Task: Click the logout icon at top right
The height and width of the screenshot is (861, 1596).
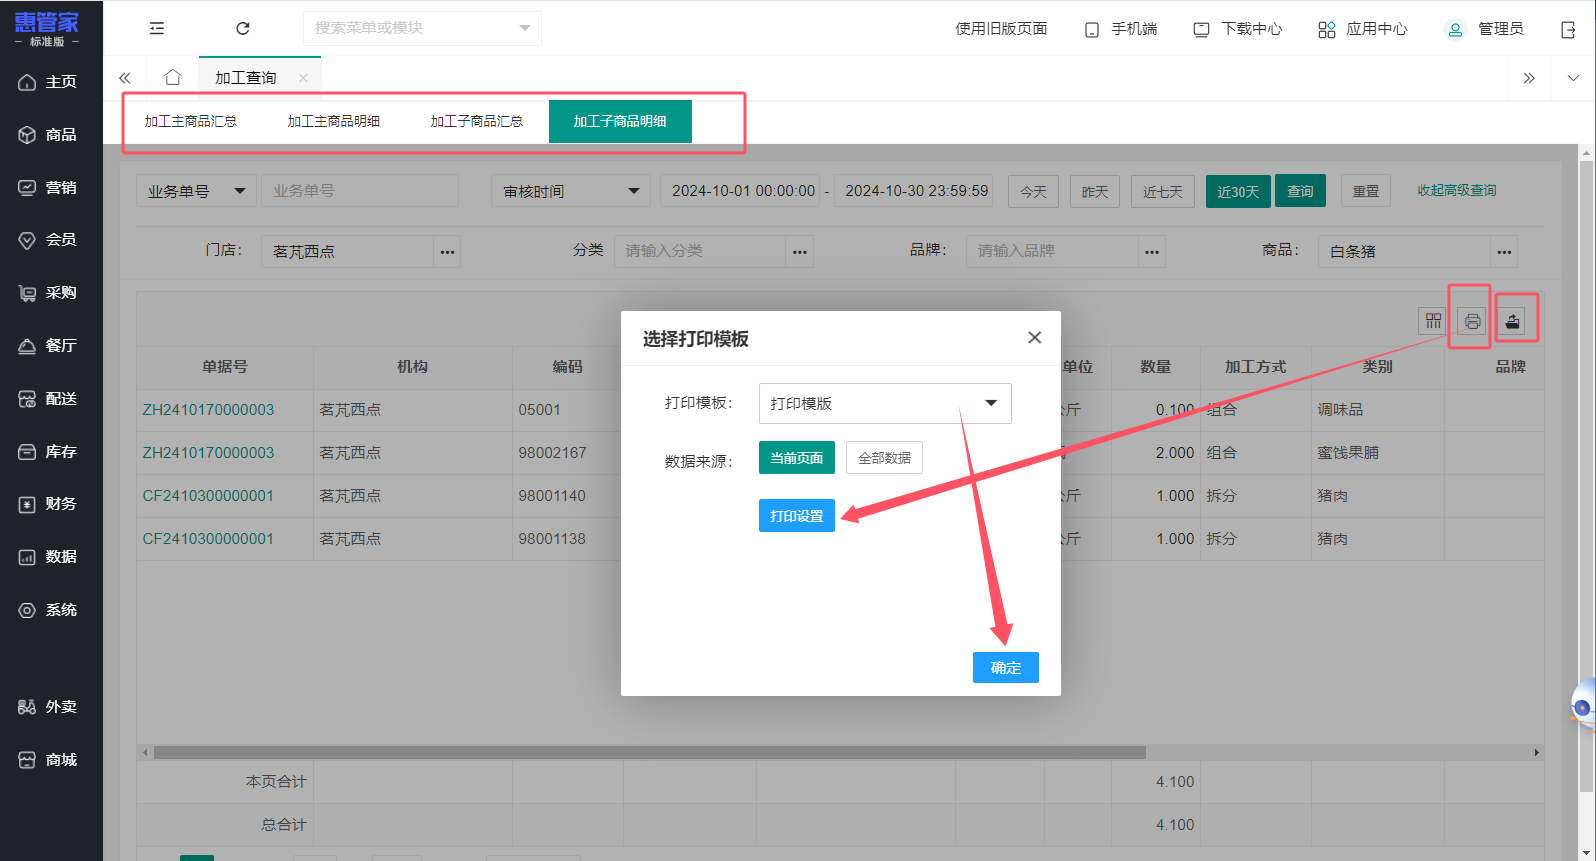Action: 1568,29
